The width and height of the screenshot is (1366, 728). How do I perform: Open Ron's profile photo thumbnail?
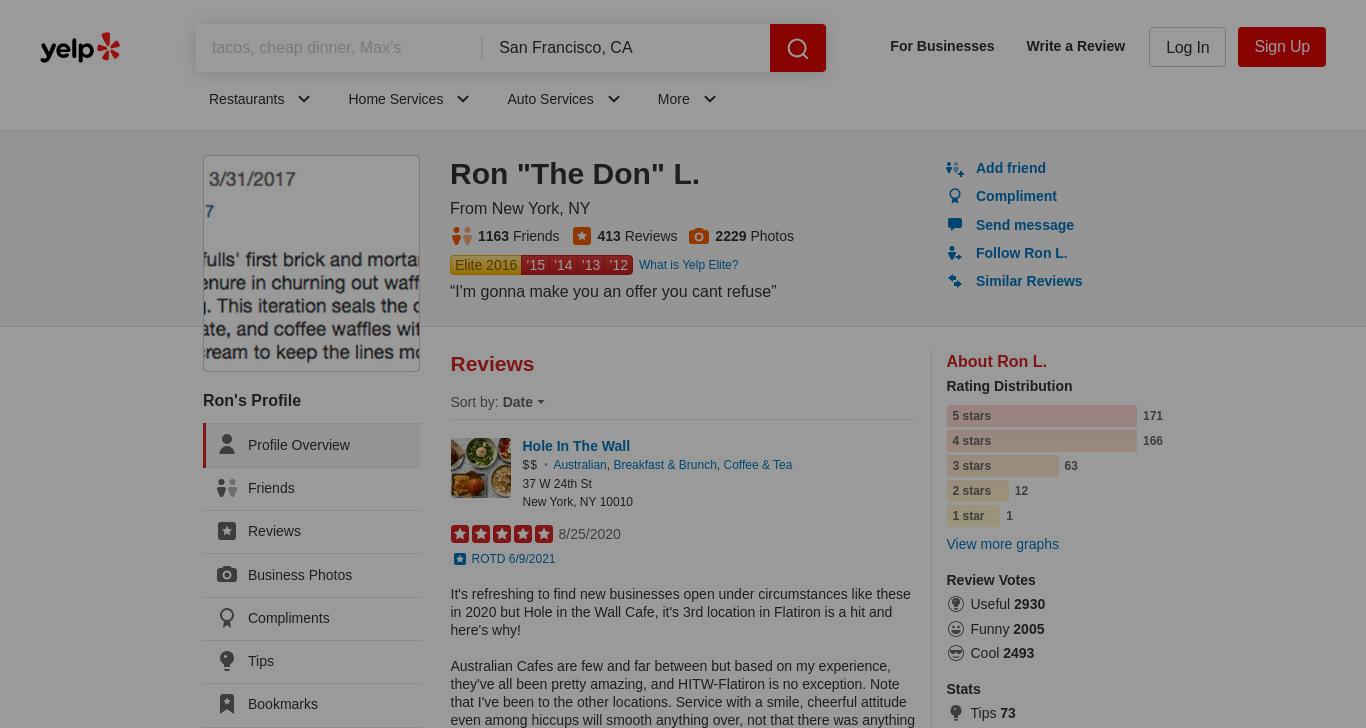click(x=312, y=263)
